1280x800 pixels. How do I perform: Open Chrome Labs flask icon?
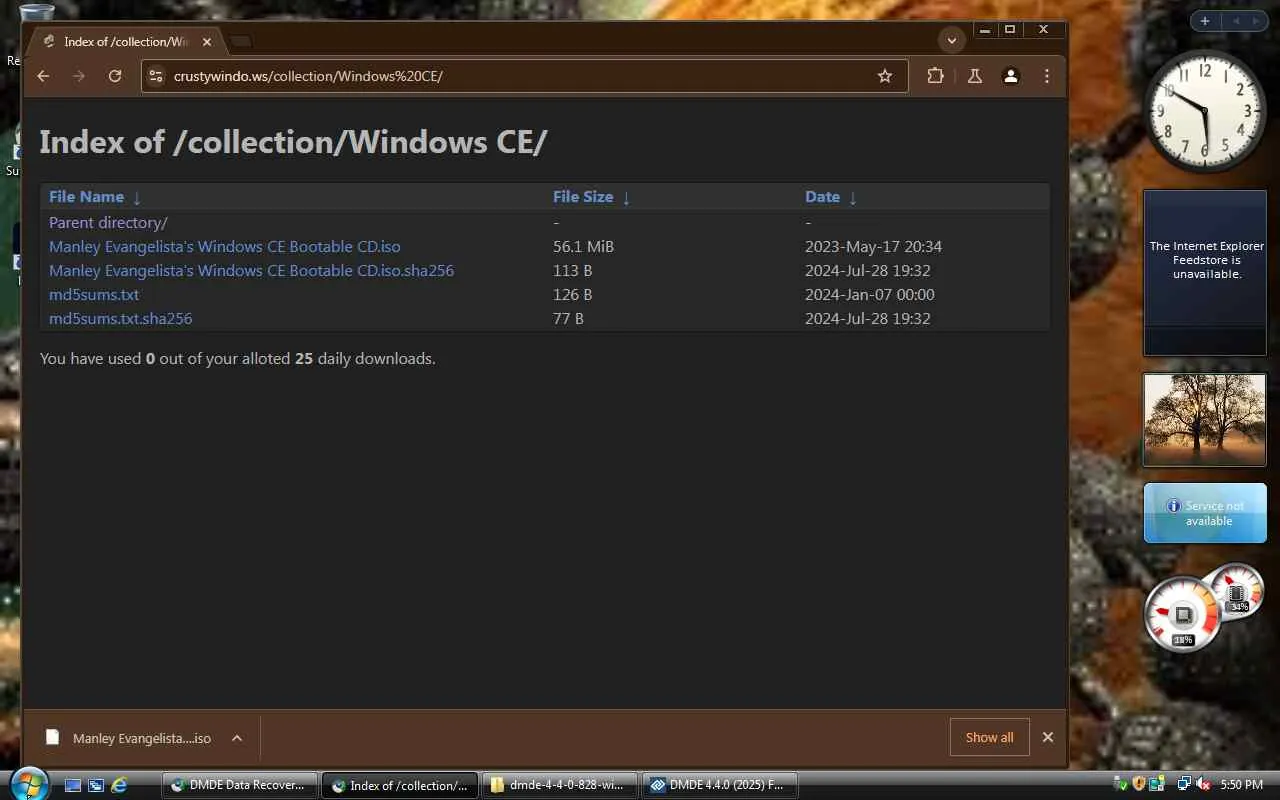975,76
